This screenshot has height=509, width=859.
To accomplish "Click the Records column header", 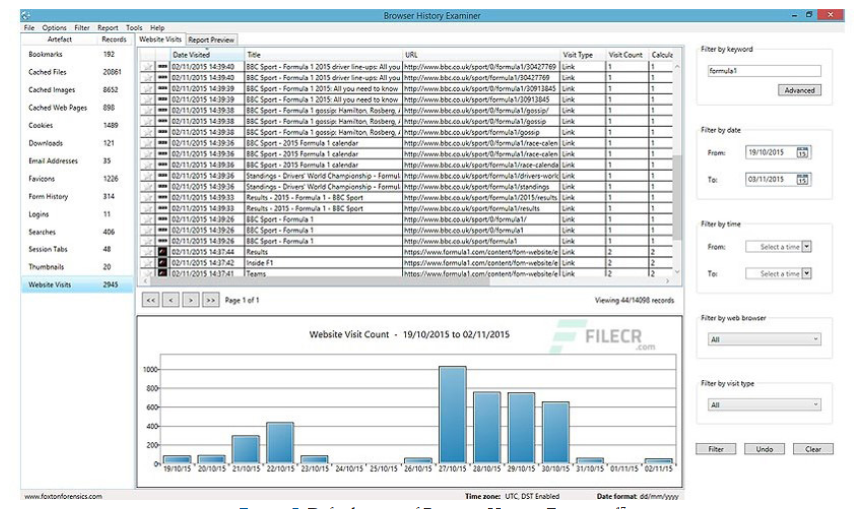I will click(114, 39).
